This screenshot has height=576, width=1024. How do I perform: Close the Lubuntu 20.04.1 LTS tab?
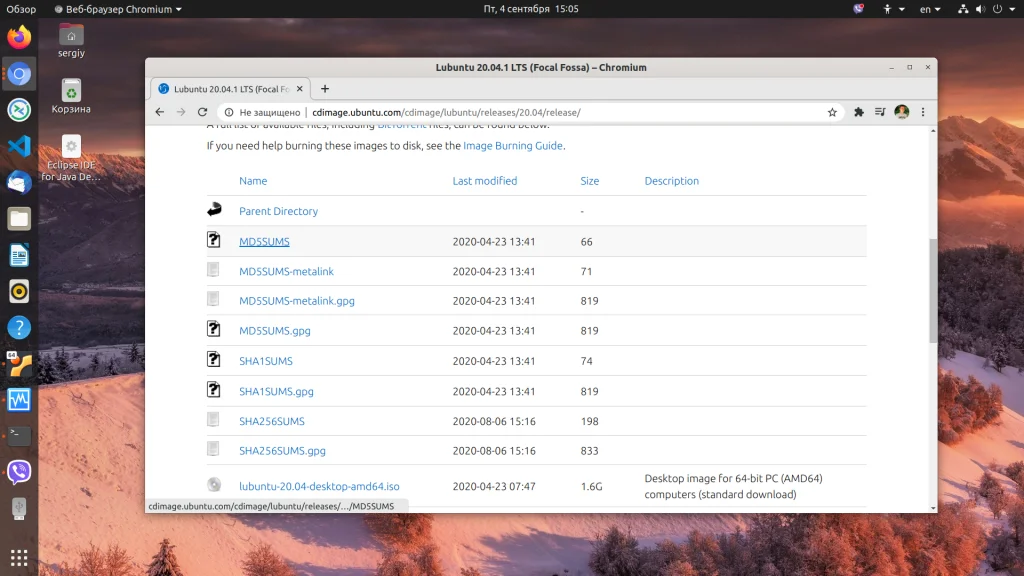click(x=300, y=89)
